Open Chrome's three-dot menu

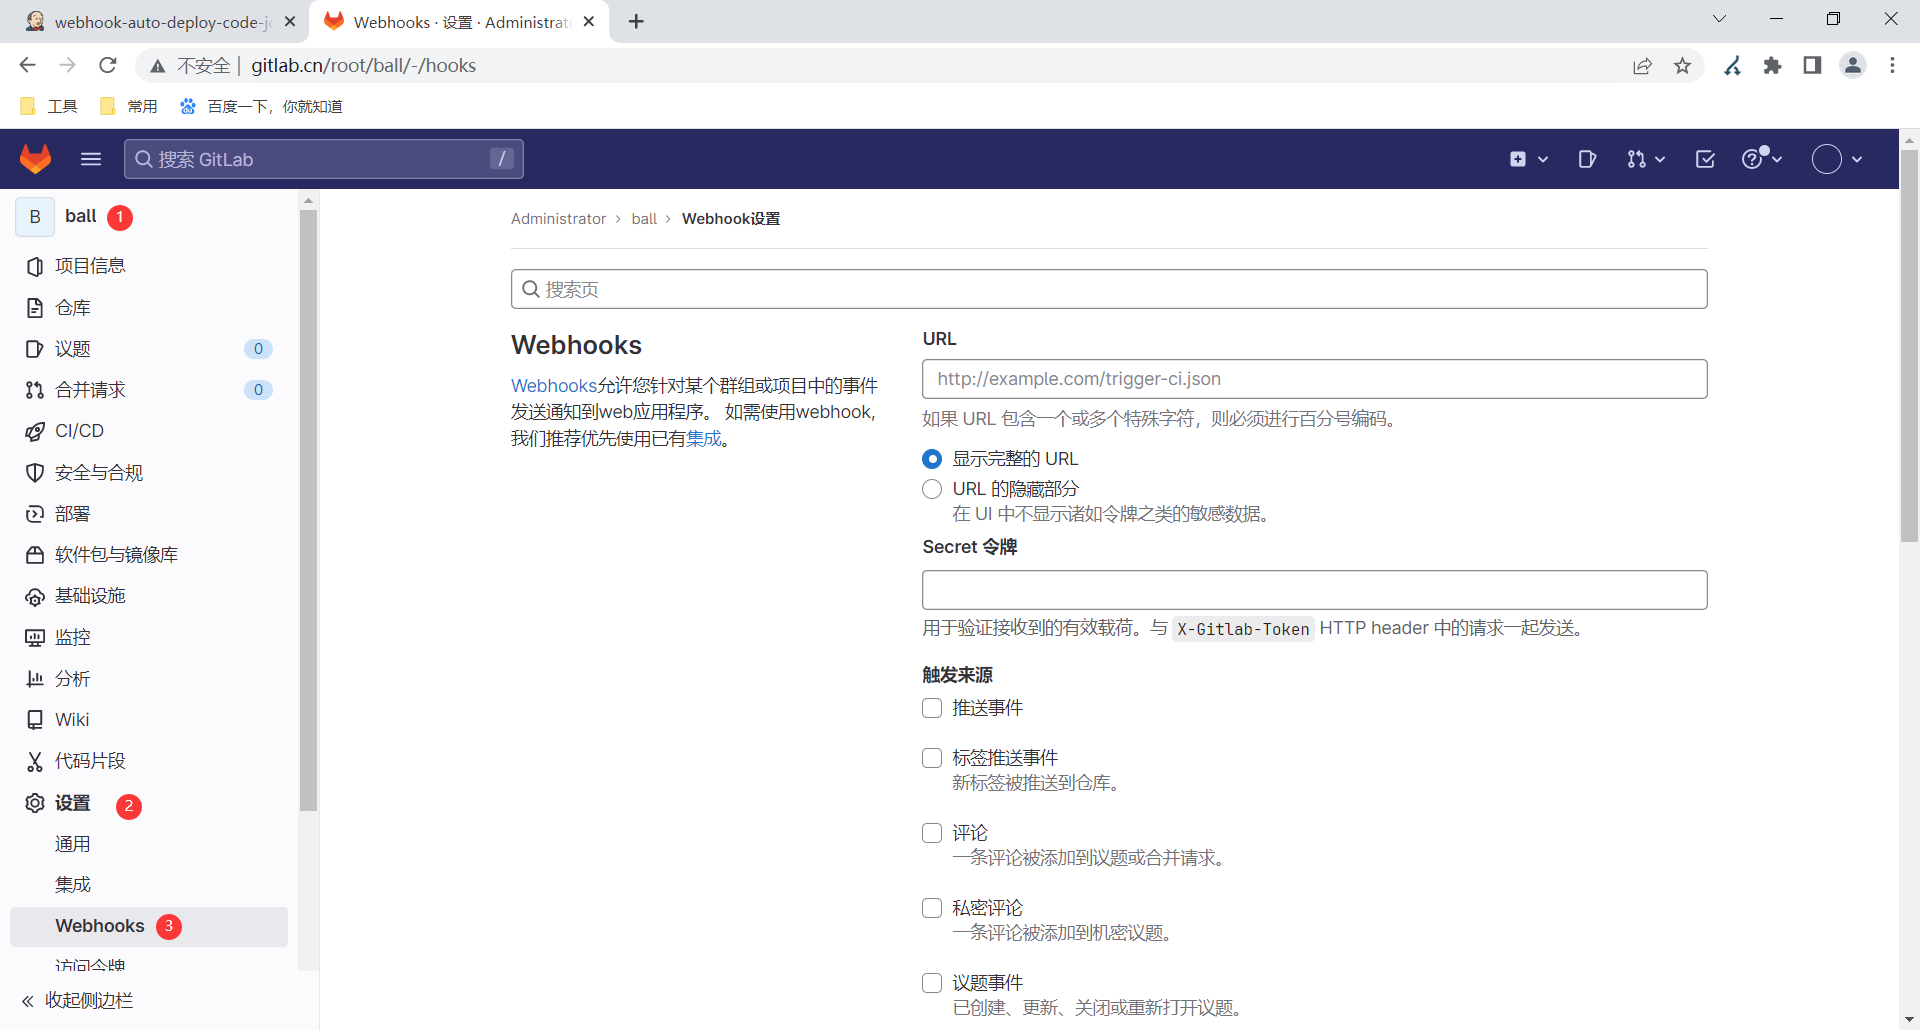(1892, 65)
